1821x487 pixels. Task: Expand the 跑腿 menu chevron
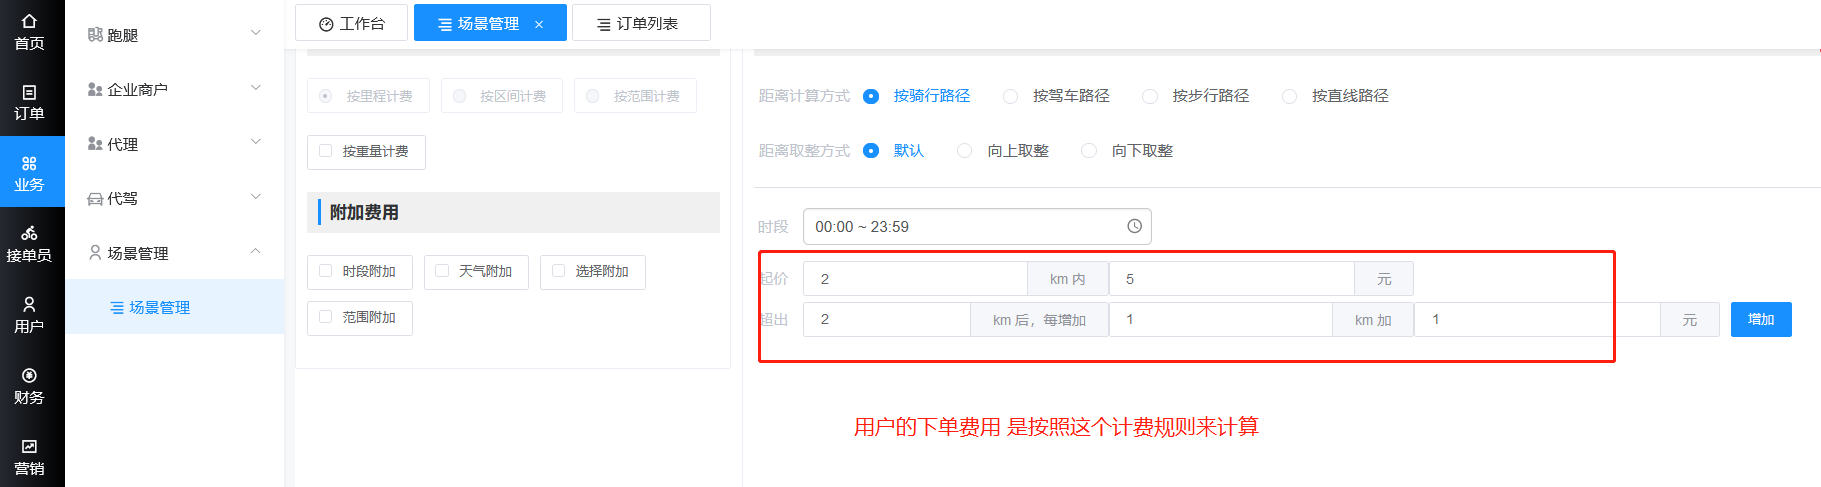(256, 34)
